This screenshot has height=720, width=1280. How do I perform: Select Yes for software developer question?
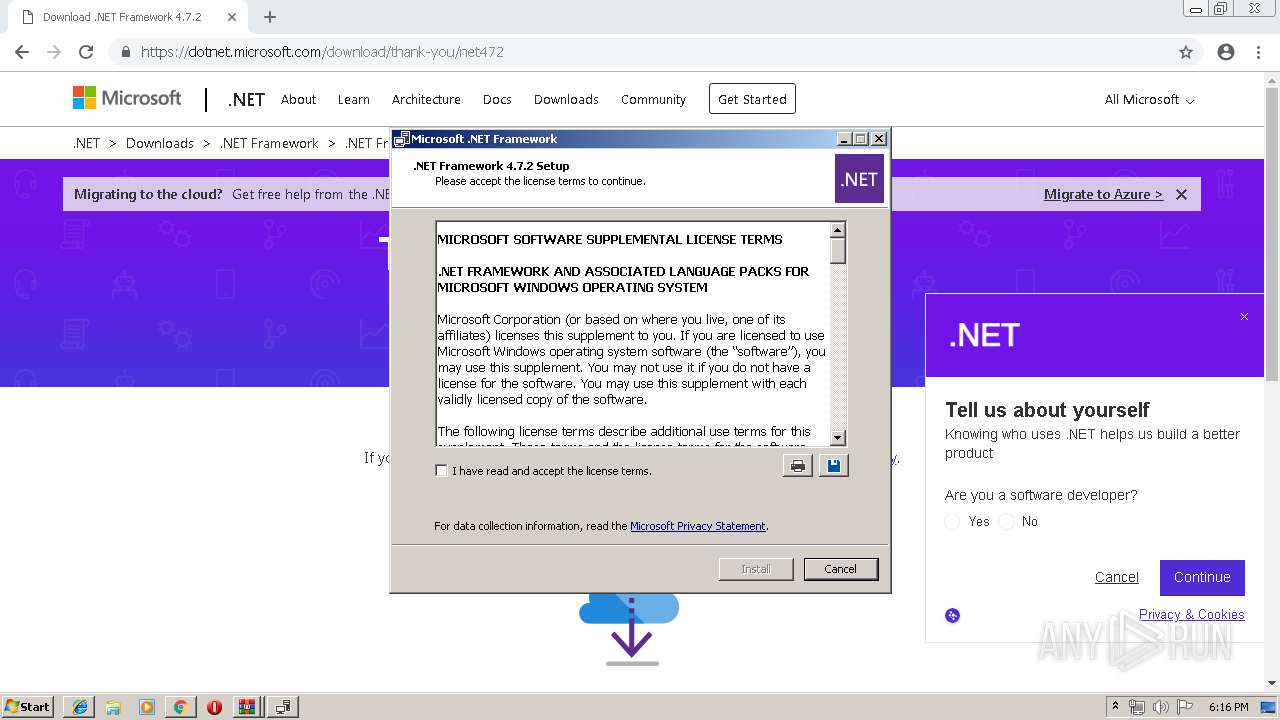(x=952, y=521)
